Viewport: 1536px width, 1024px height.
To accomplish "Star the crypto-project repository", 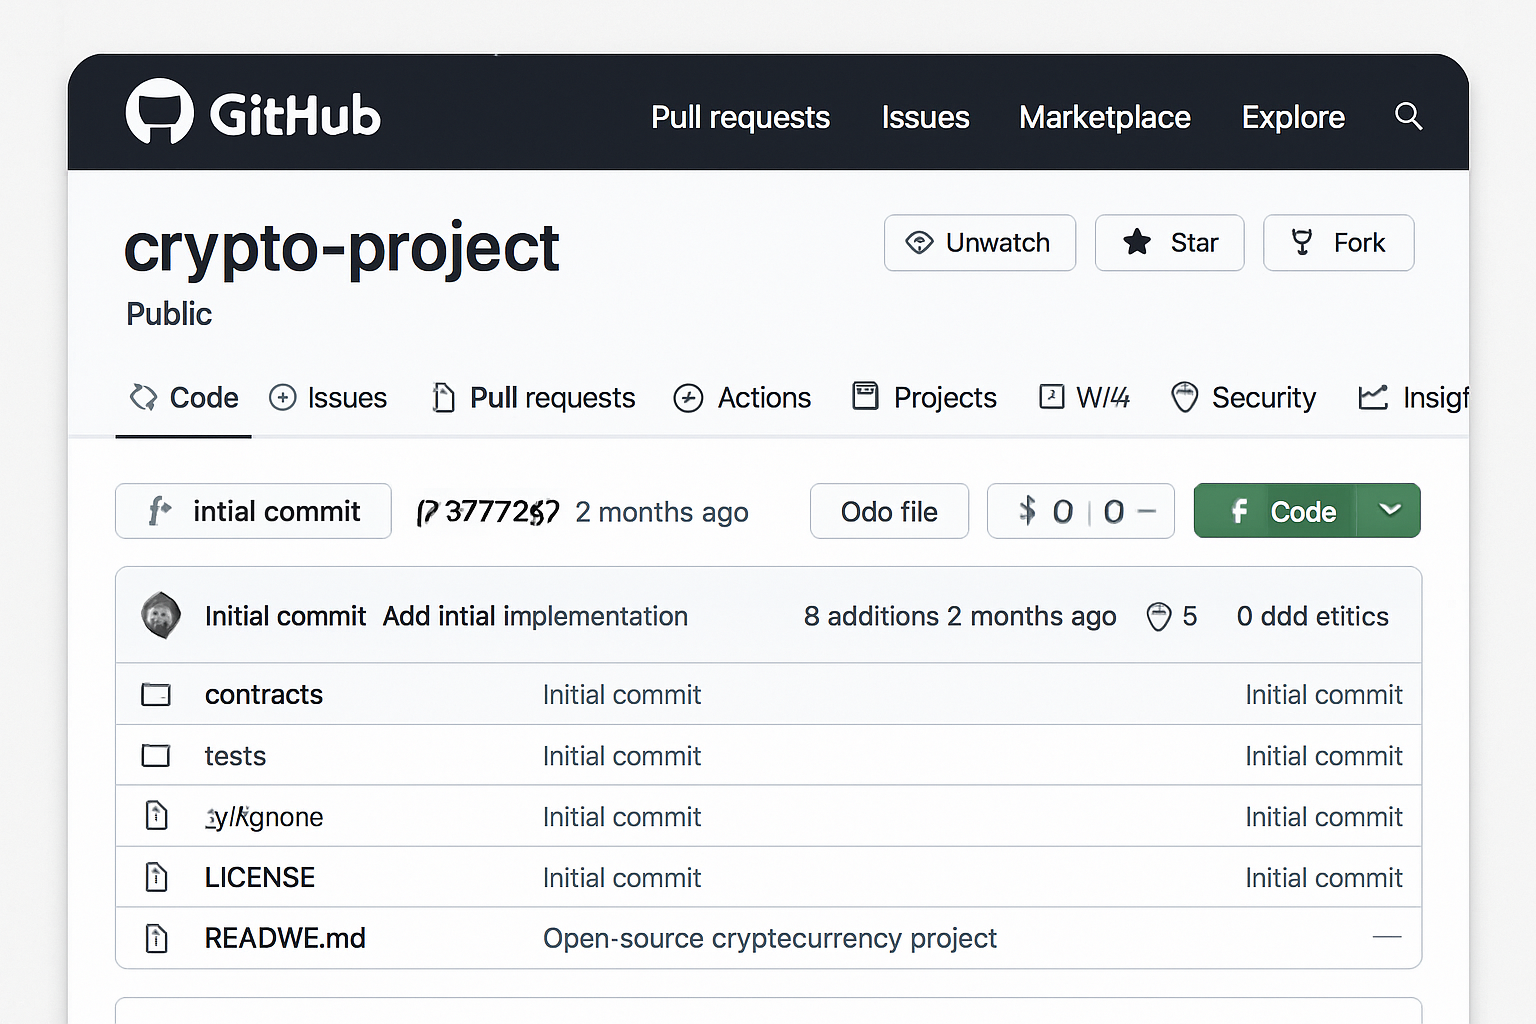I will pos(1169,243).
